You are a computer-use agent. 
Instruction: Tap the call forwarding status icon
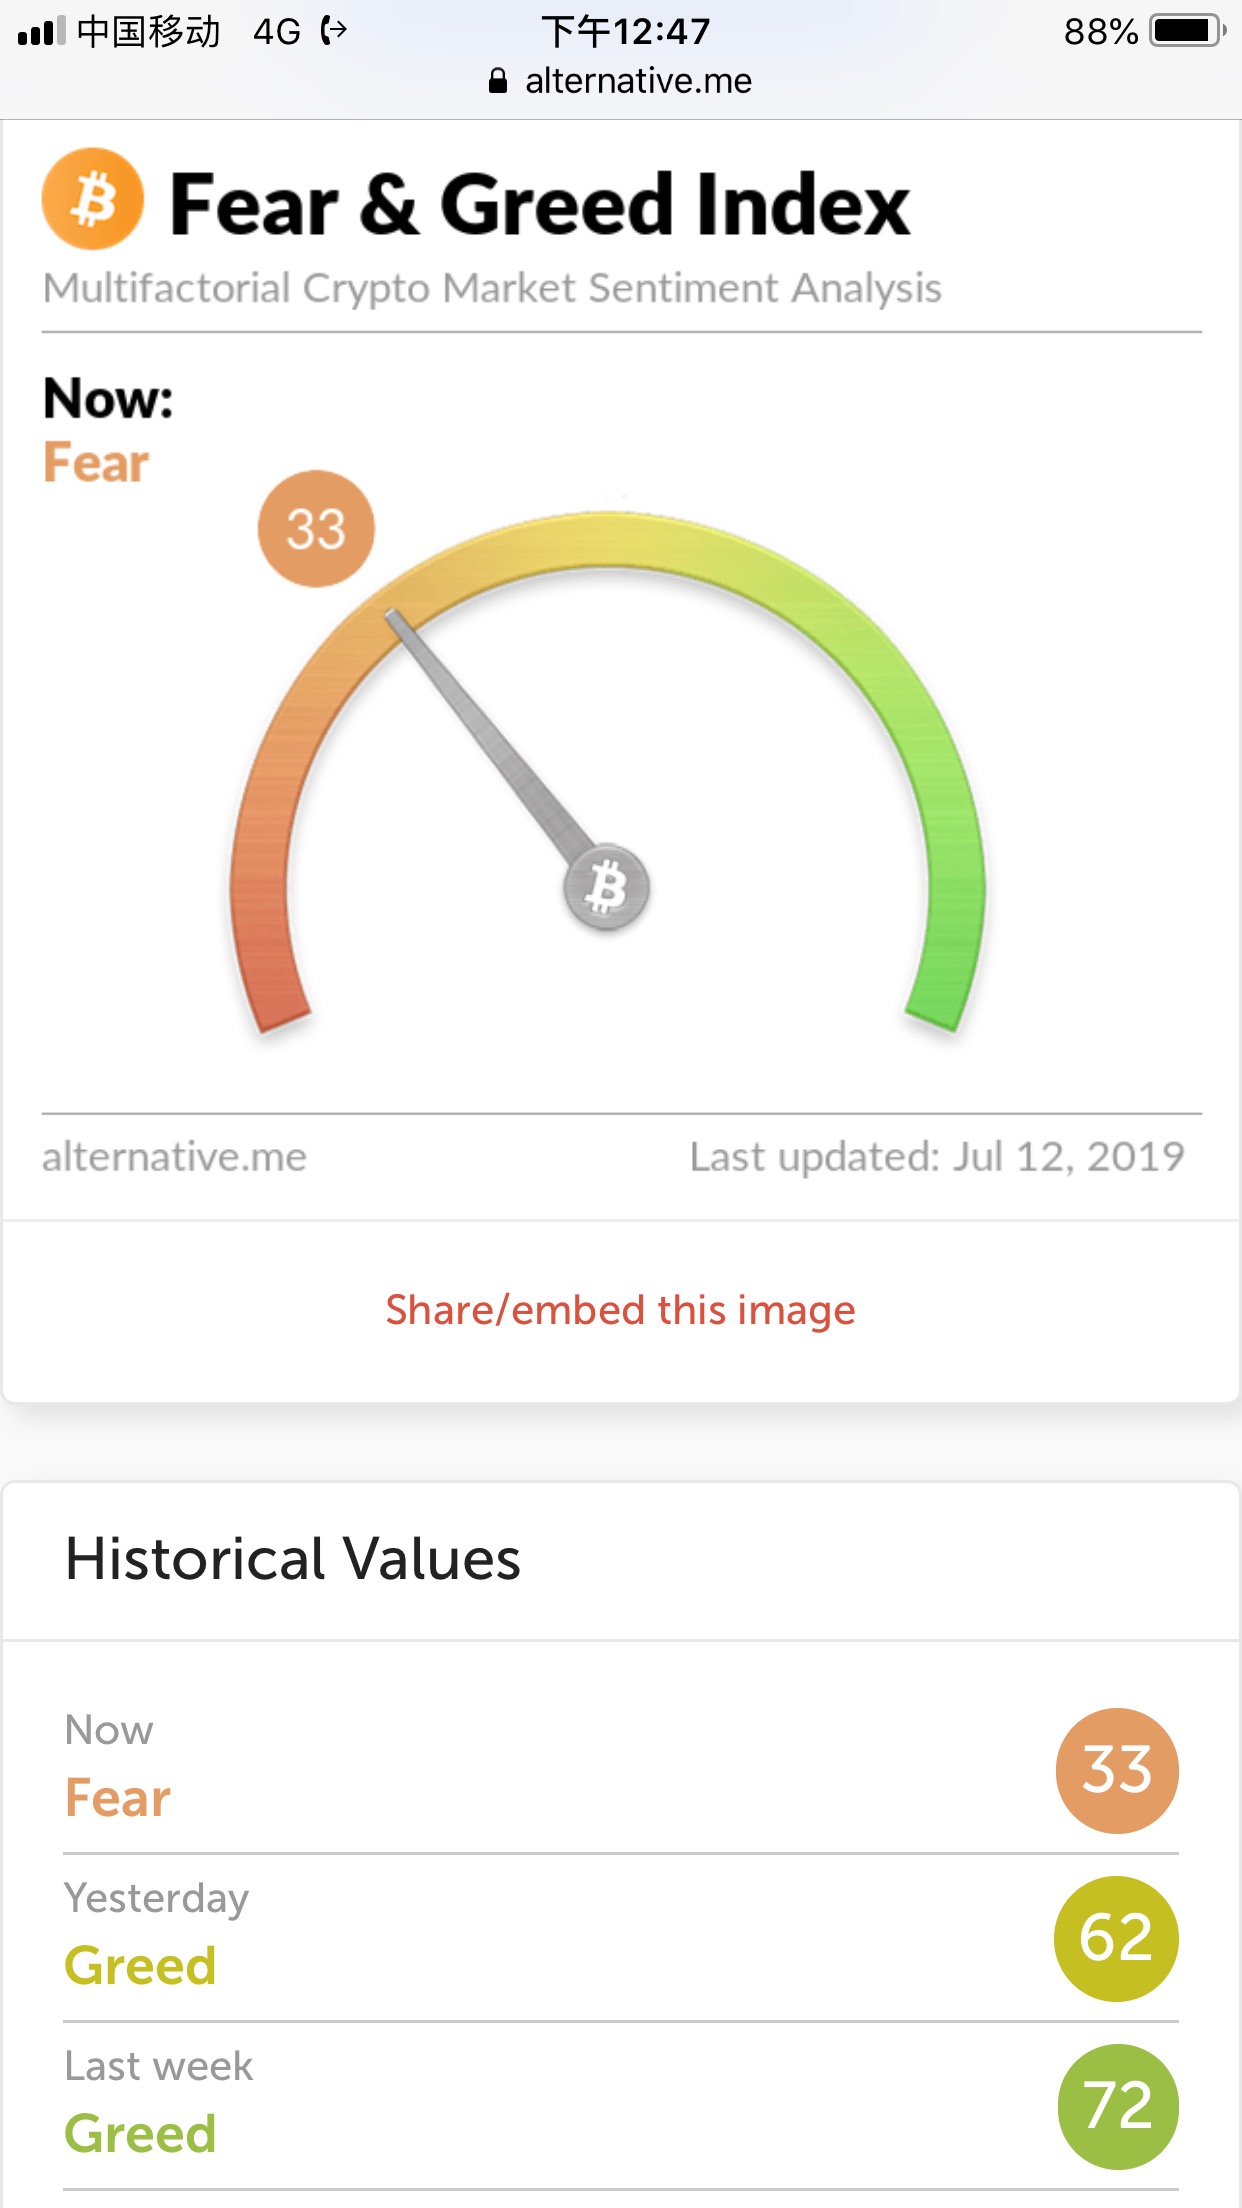point(334,31)
